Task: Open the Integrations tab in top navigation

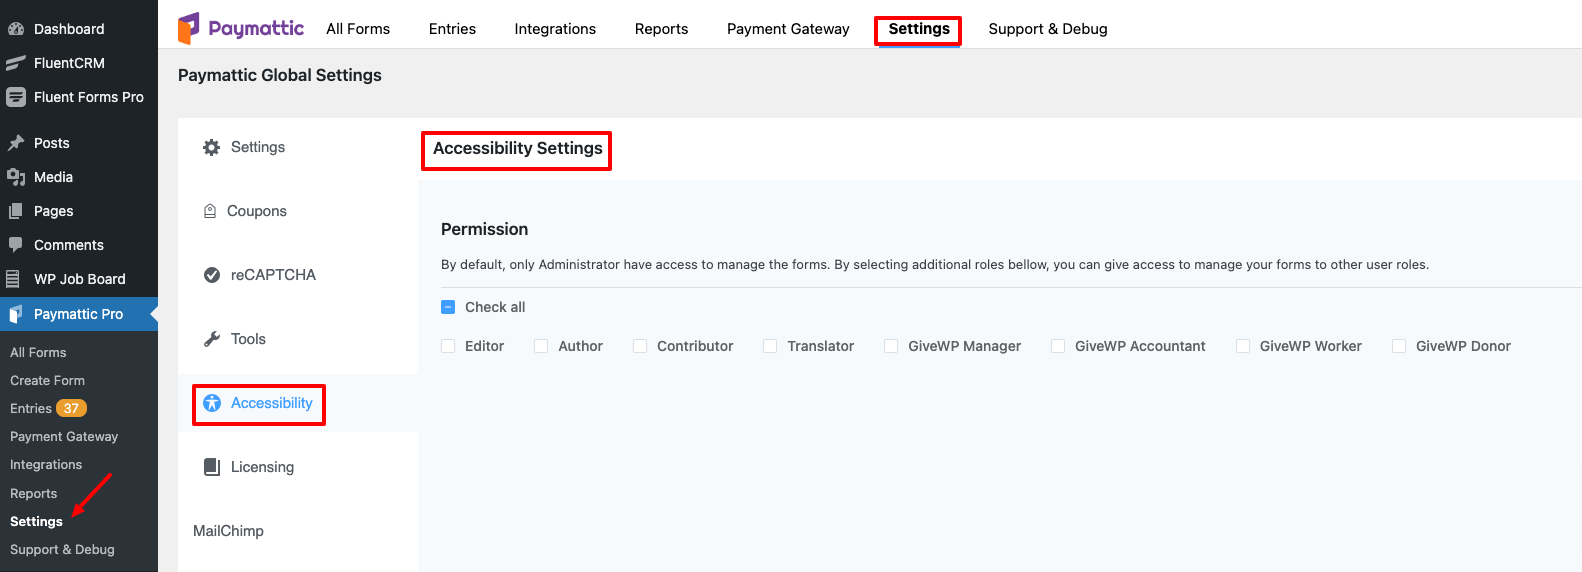Action: click(555, 29)
